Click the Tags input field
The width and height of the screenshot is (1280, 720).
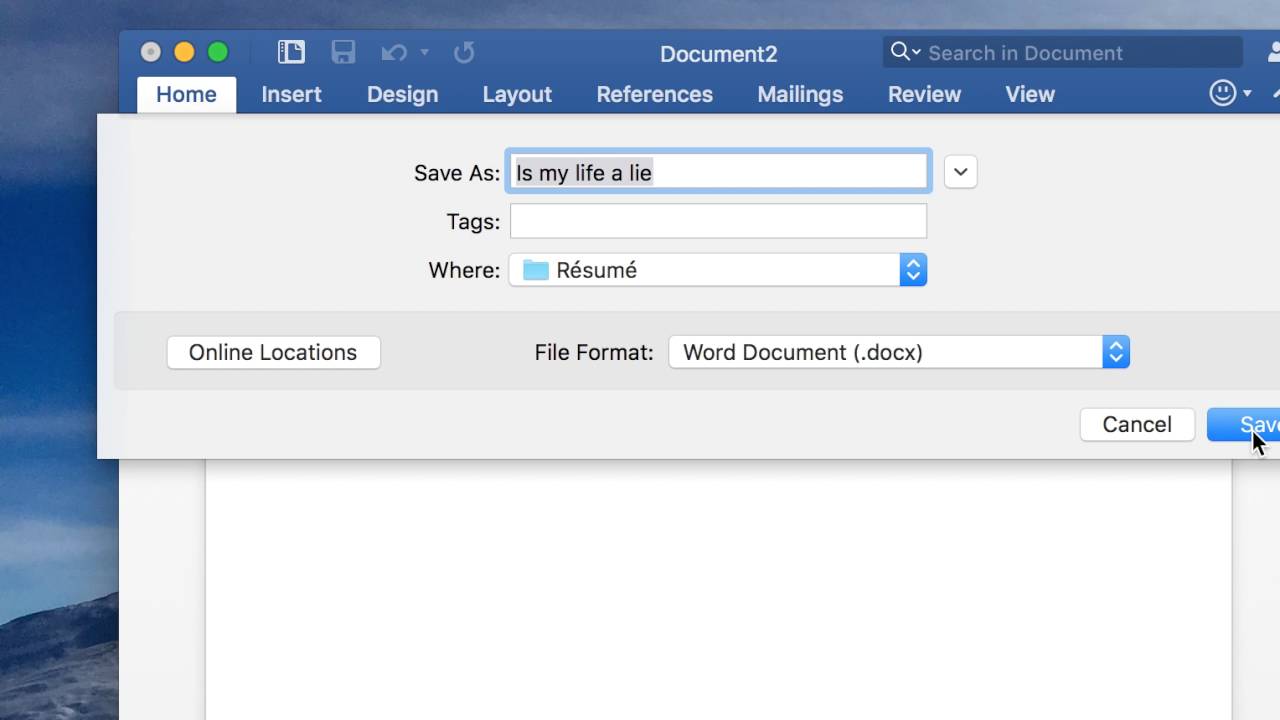coord(718,221)
